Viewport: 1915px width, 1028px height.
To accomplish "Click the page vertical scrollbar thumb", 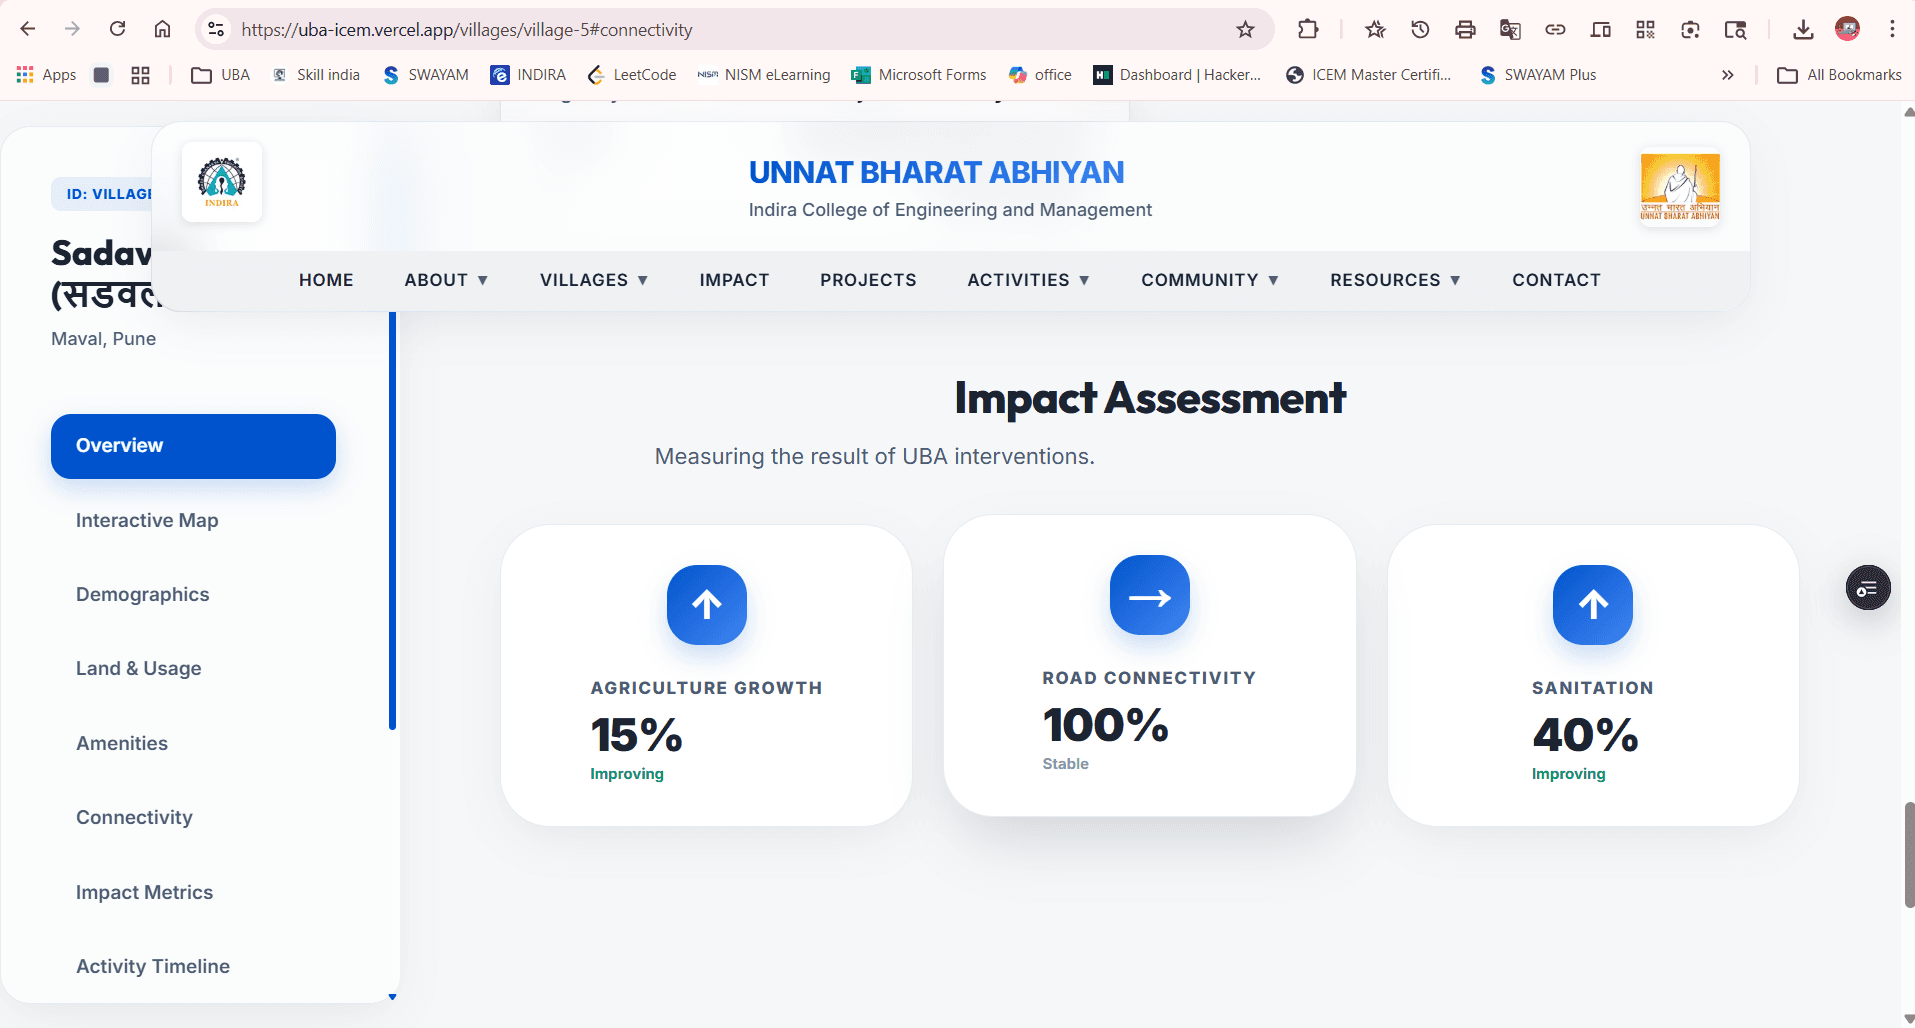I will [1908, 855].
